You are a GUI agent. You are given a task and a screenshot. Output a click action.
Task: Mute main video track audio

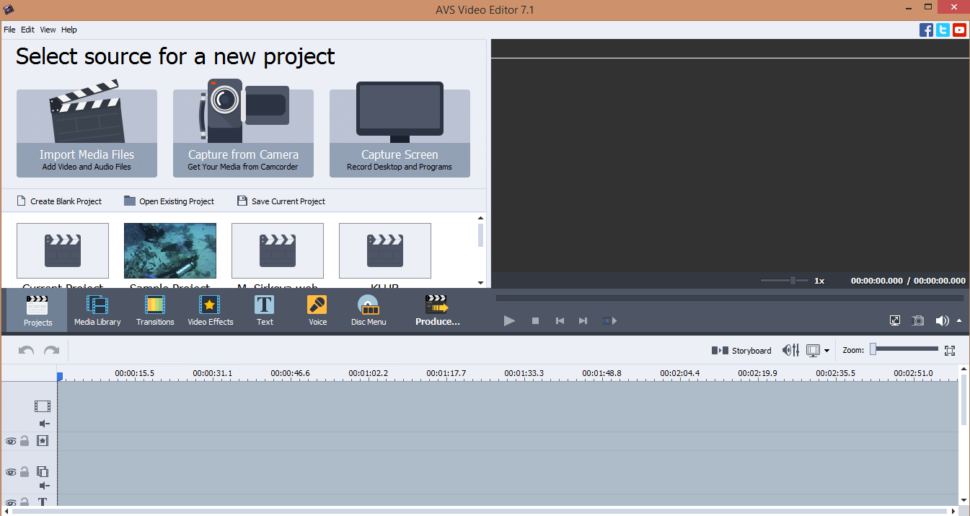point(44,424)
